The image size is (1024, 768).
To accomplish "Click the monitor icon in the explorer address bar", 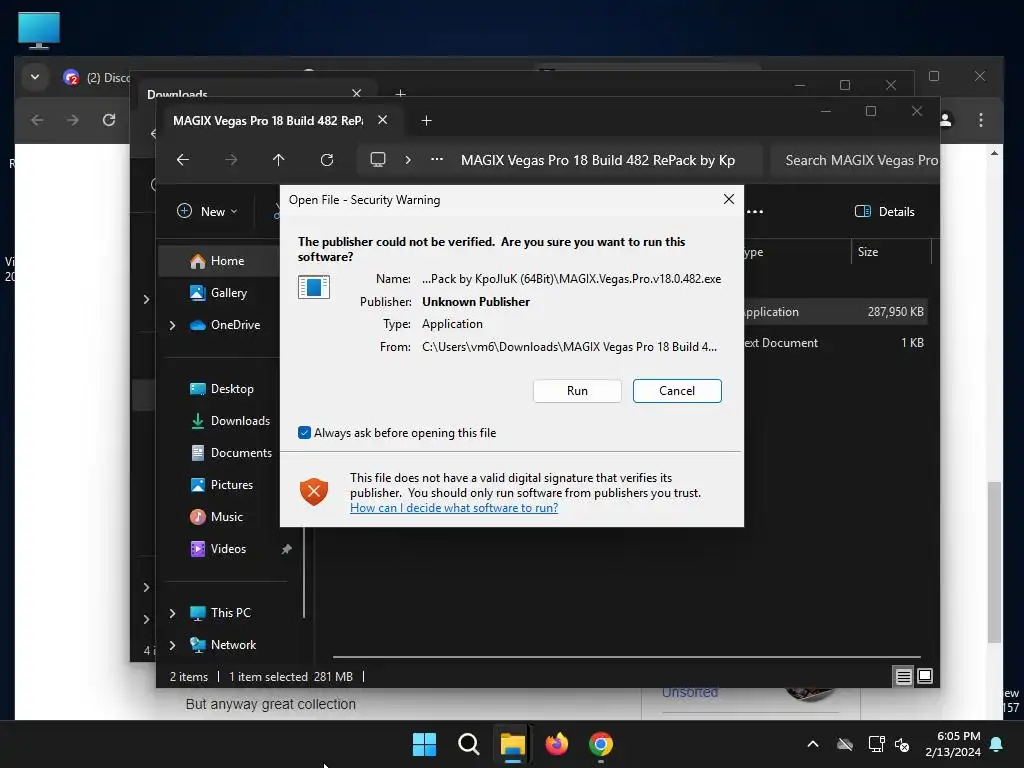I will click(378, 160).
